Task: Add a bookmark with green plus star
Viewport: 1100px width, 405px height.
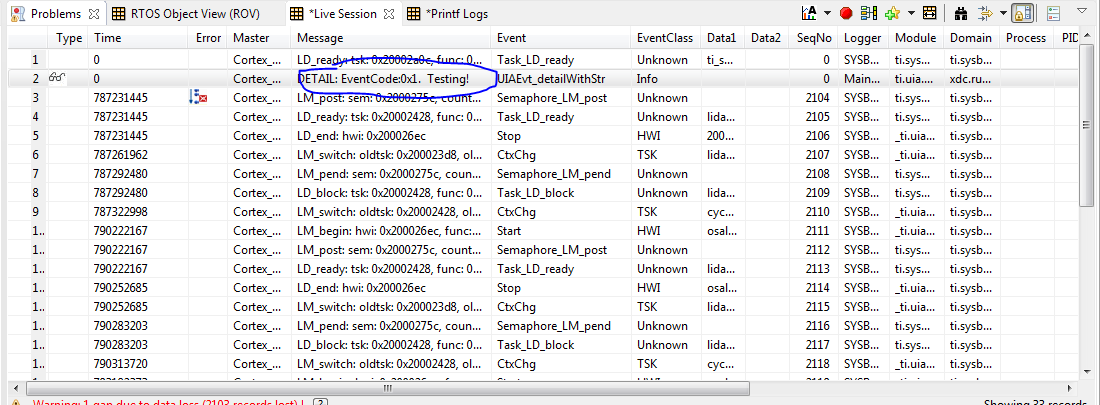Action: point(892,13)
